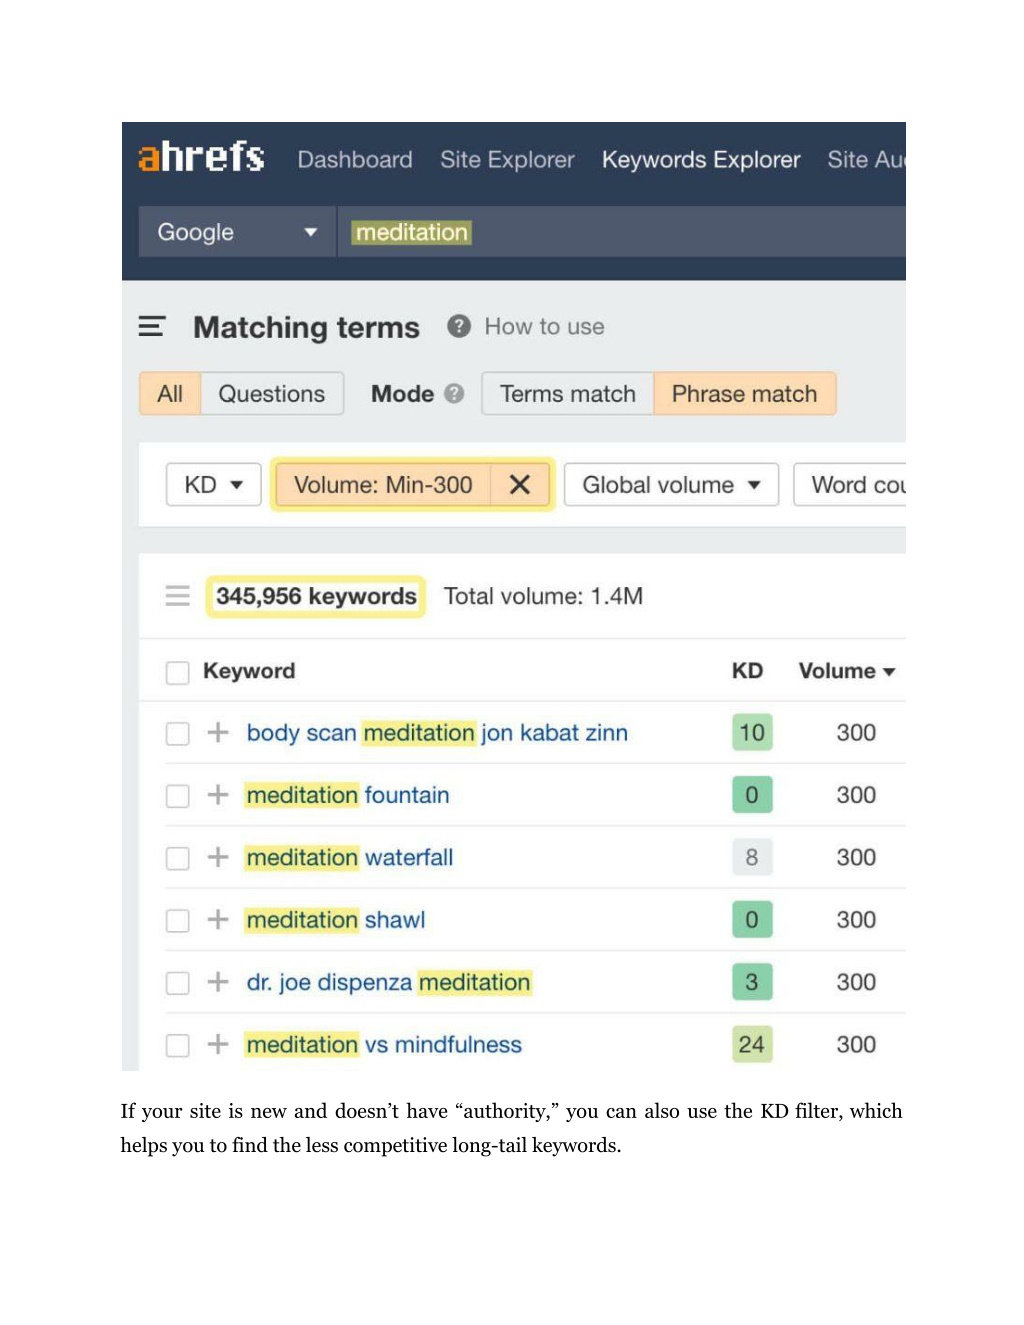Screen dimensions: 1024x1325
Task: Click the plus icon for meditation vs mindfulness
Action: click(217, 1044)
